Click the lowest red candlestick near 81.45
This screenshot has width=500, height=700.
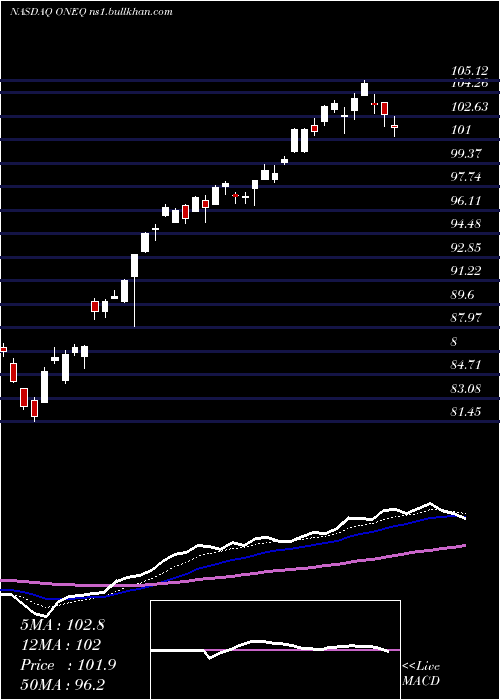(34, 410)
